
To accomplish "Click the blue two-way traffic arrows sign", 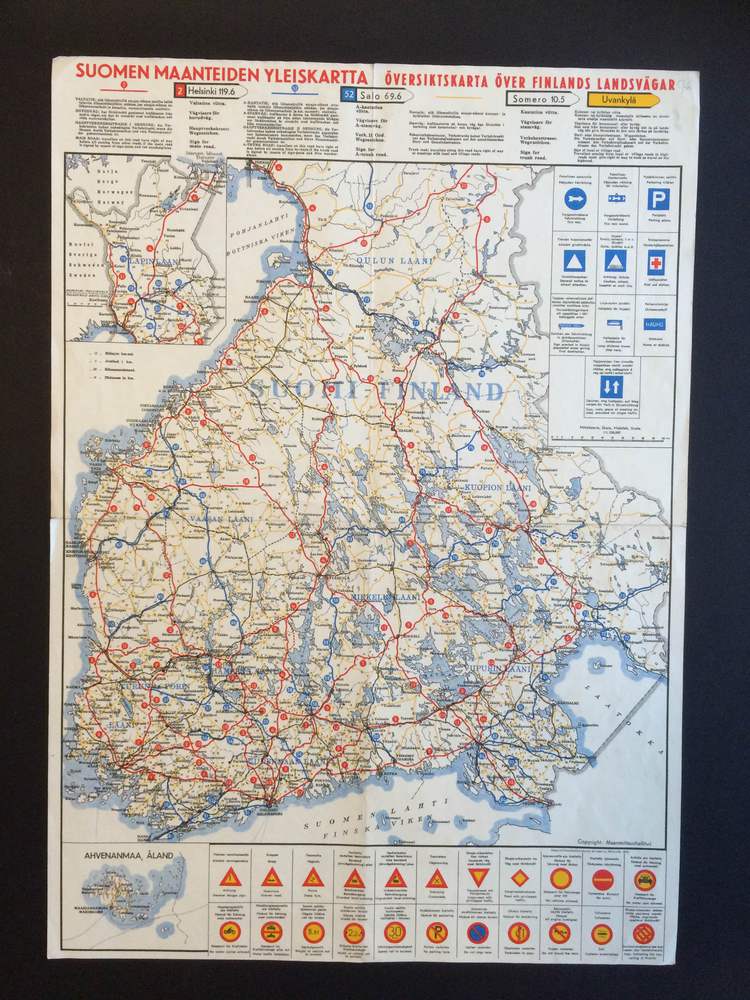I will pos(611,386).
